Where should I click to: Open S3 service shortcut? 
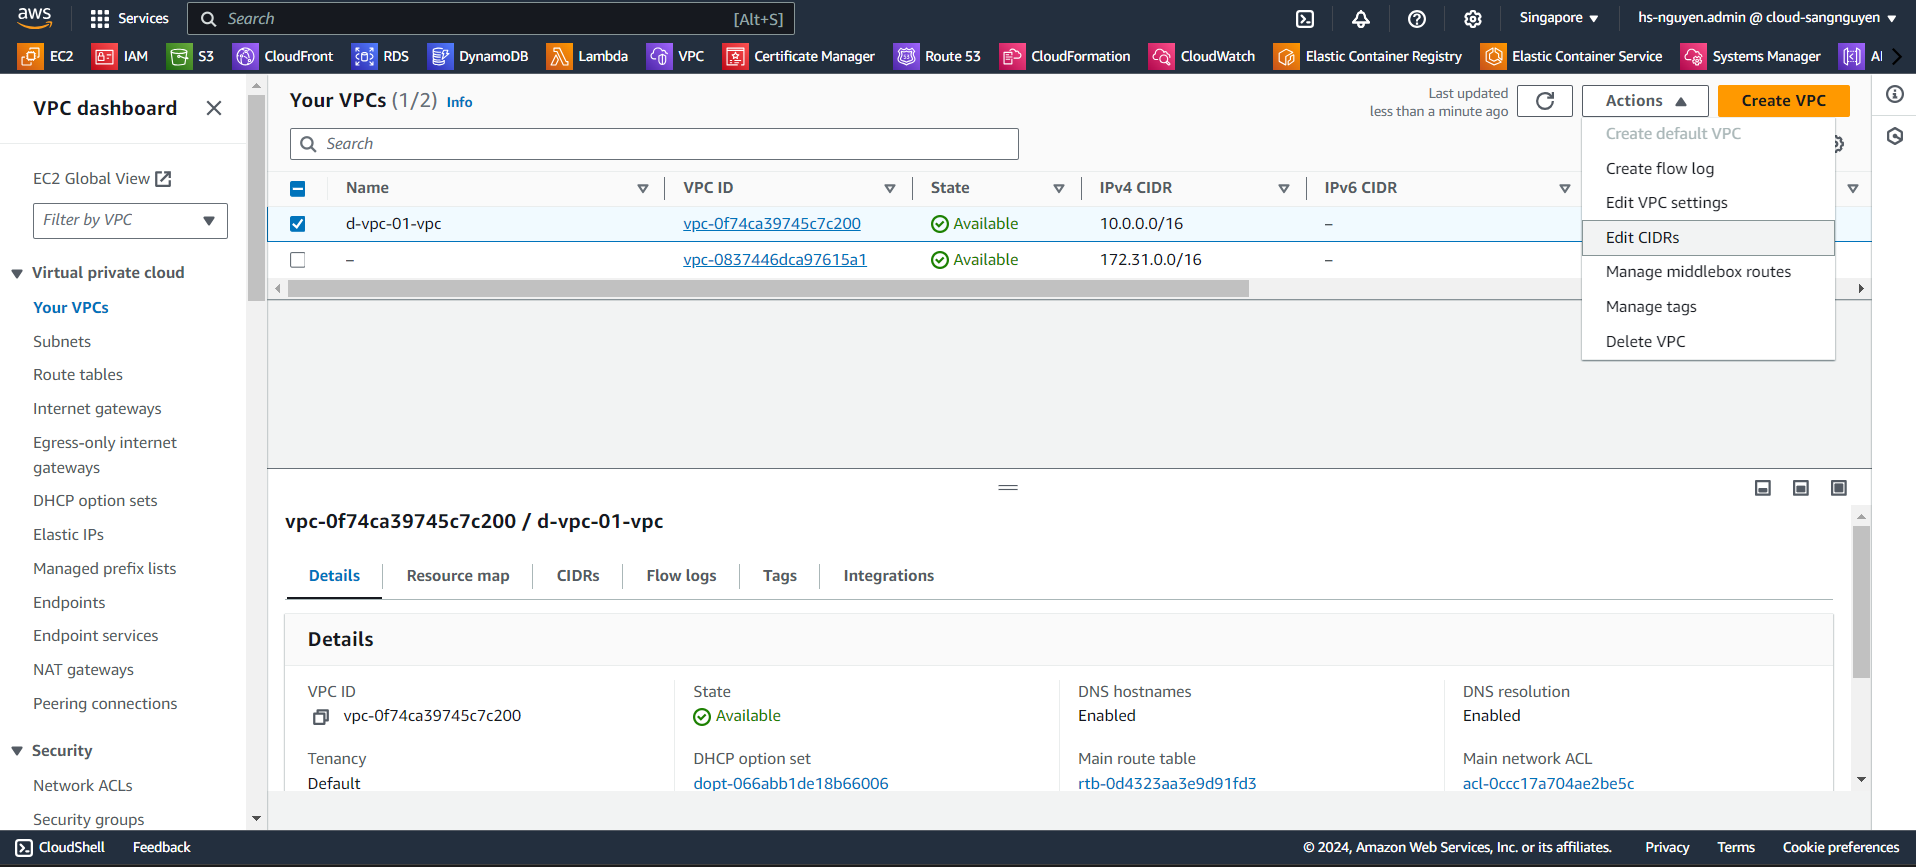191,56
